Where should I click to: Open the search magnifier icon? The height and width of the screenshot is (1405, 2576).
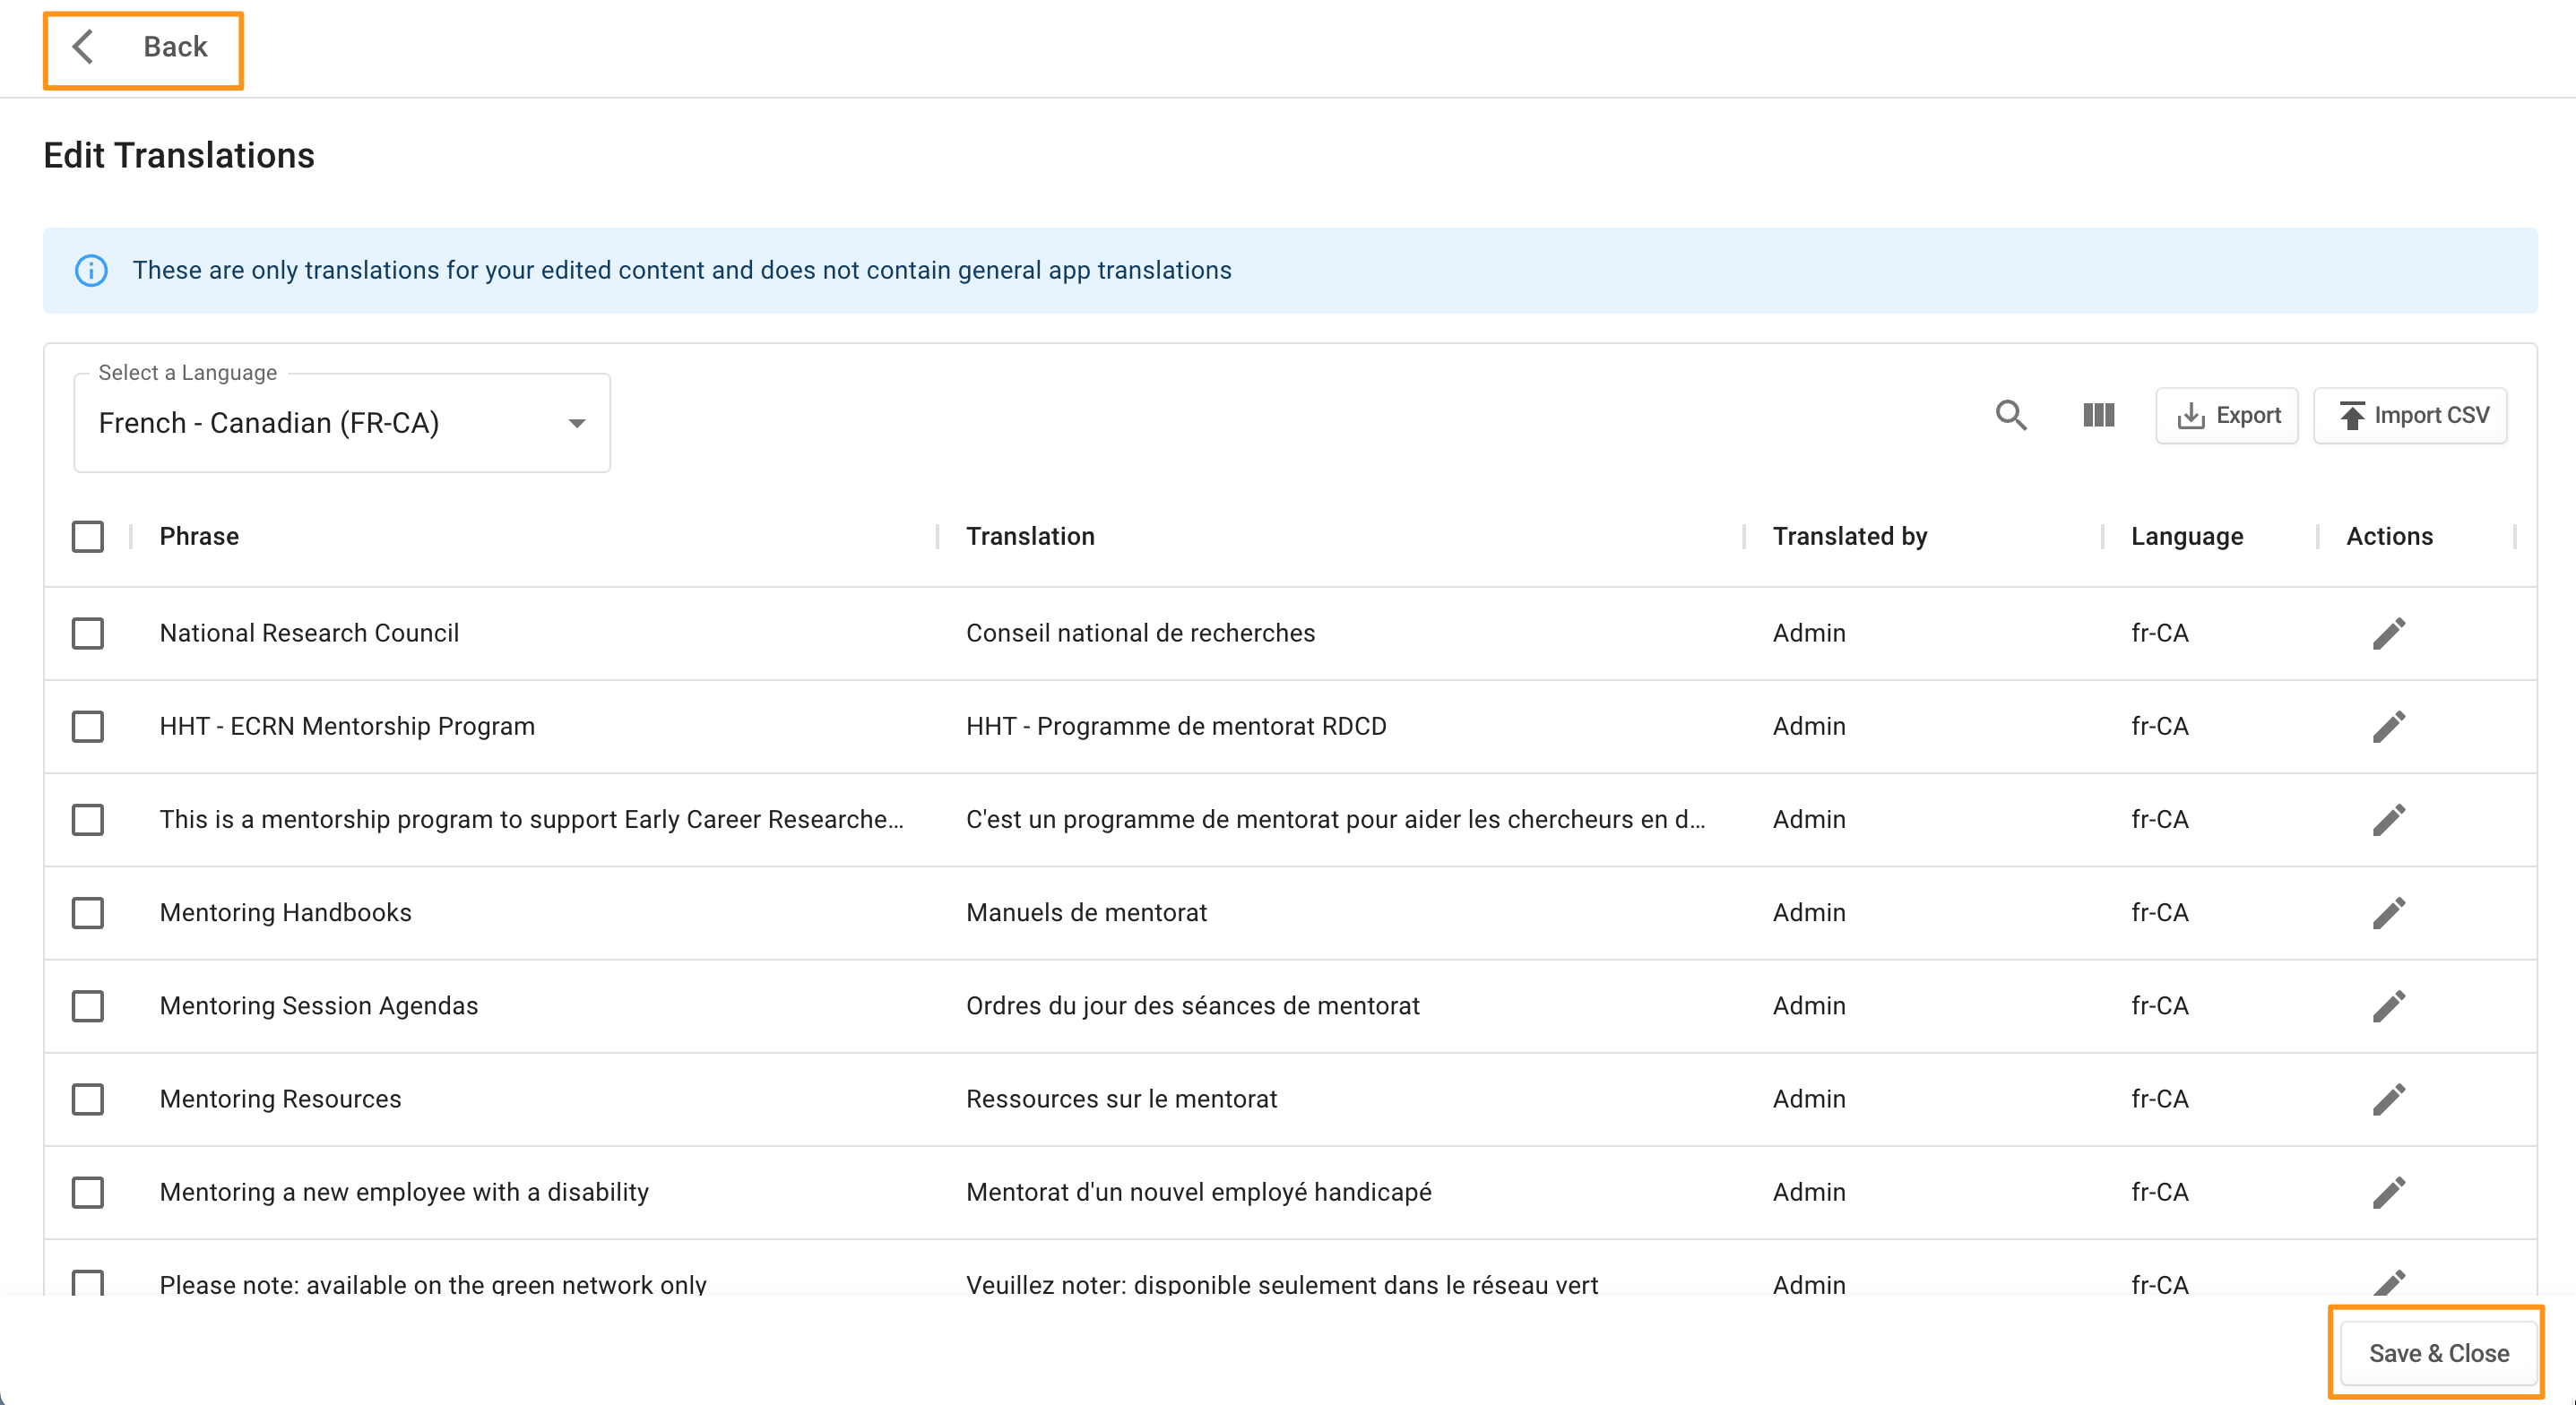pyautogui.click(x=2011, y=415)
